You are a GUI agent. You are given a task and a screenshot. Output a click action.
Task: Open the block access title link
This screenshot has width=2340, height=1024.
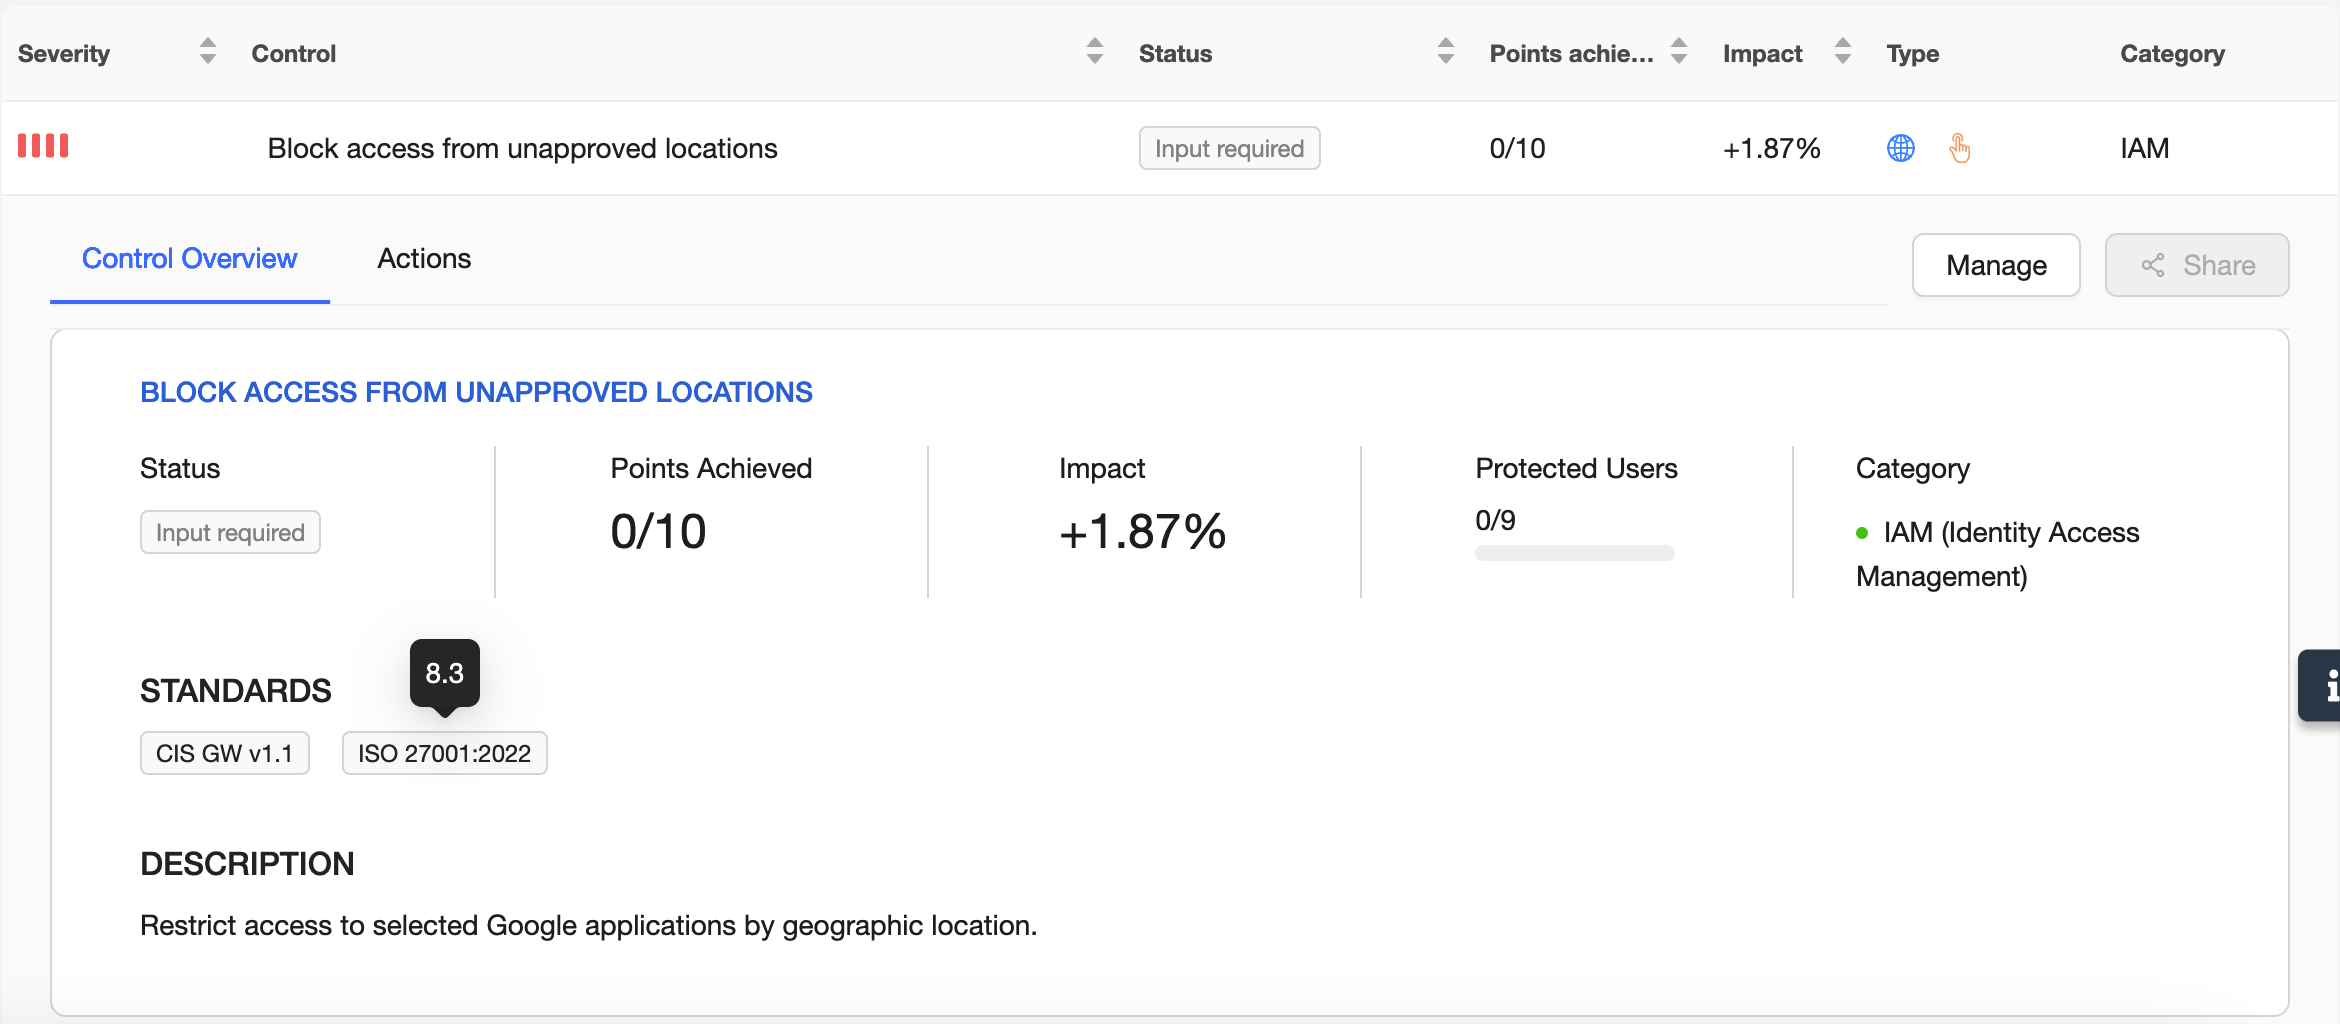pos(476,392)
